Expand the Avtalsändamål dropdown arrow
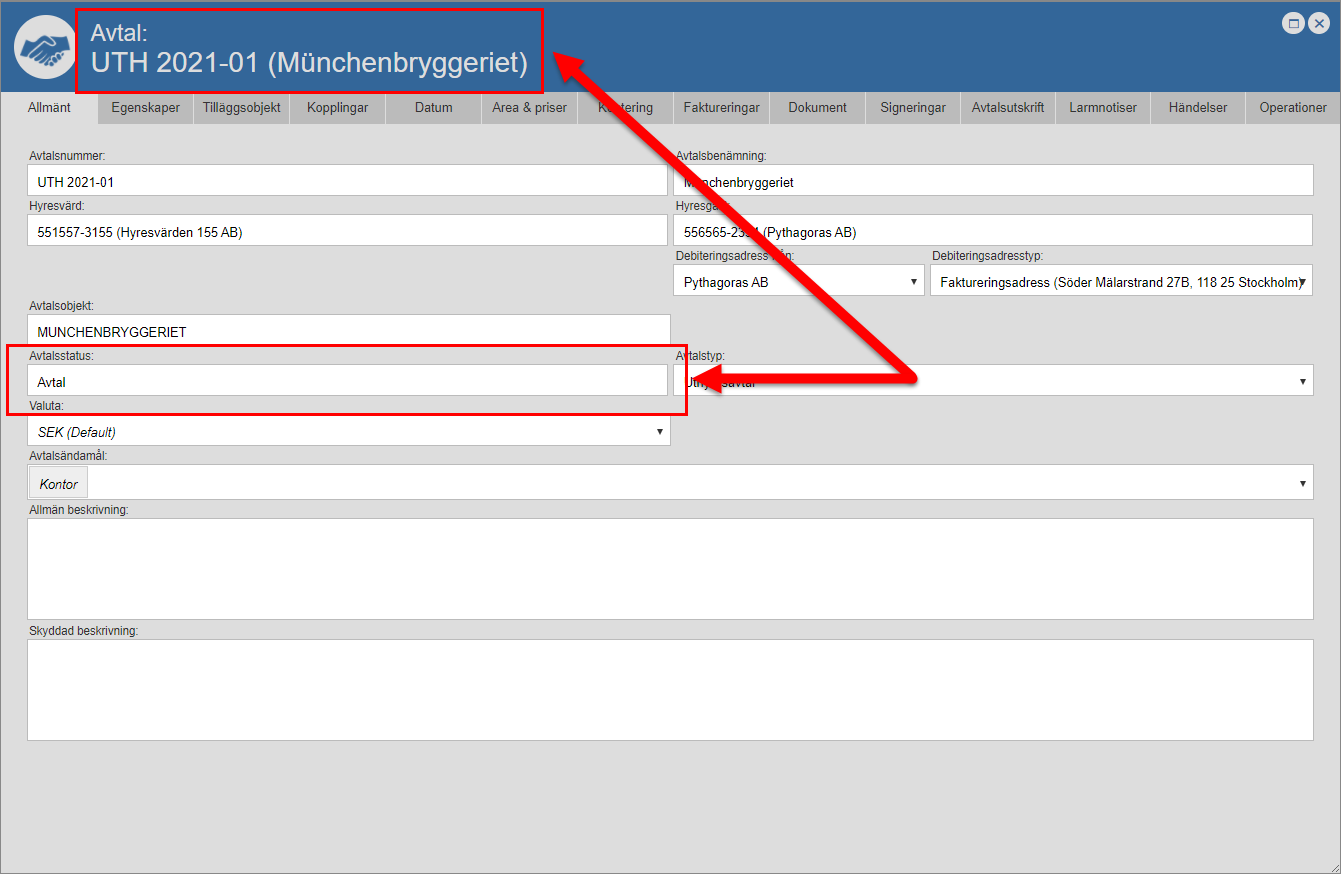 [1301, 484]
